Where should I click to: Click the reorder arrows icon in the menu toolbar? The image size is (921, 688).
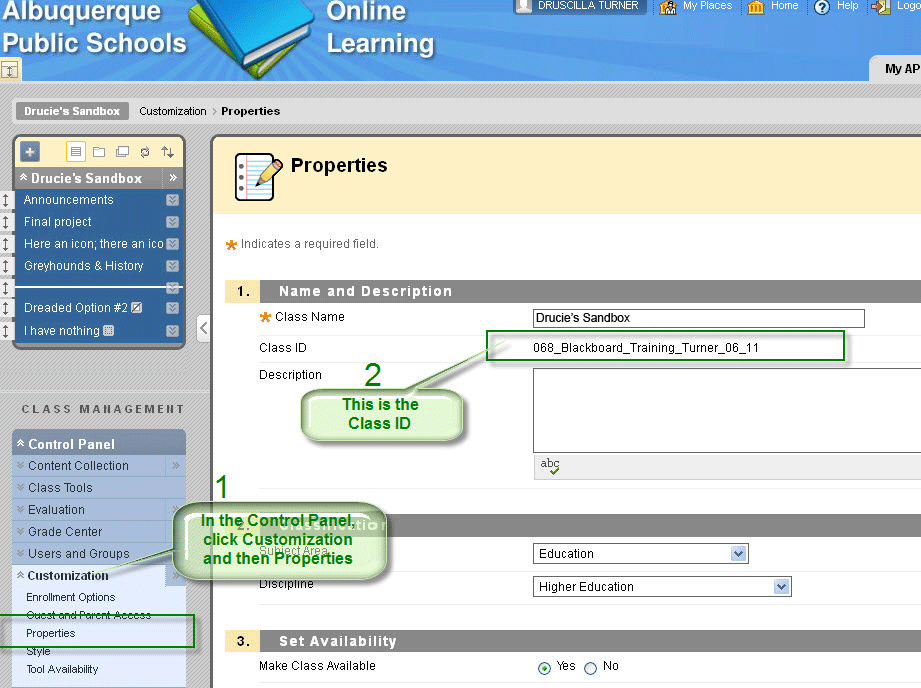(x=167, y=152)
